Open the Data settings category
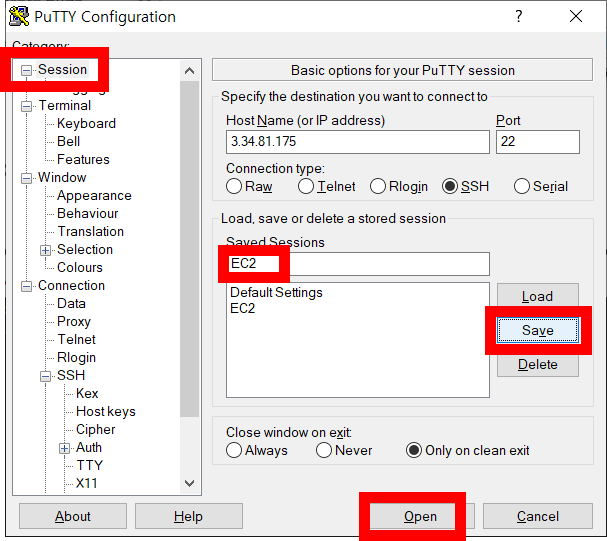The height and width of the screenshot is (541, 607). click(x=71, y=303)
